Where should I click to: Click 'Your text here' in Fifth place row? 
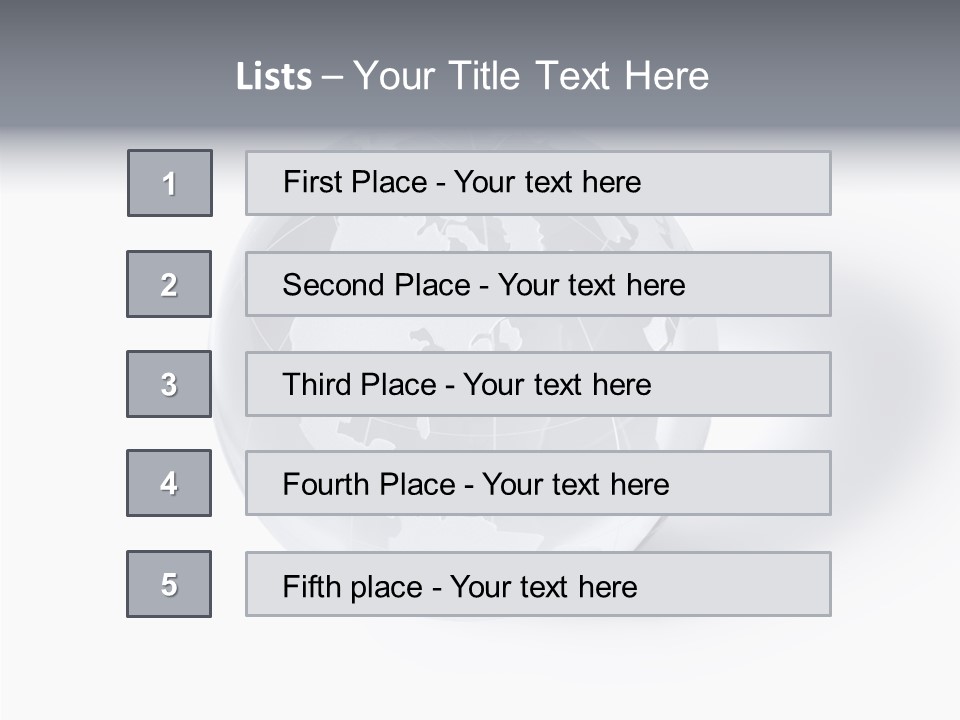point(543,586)
